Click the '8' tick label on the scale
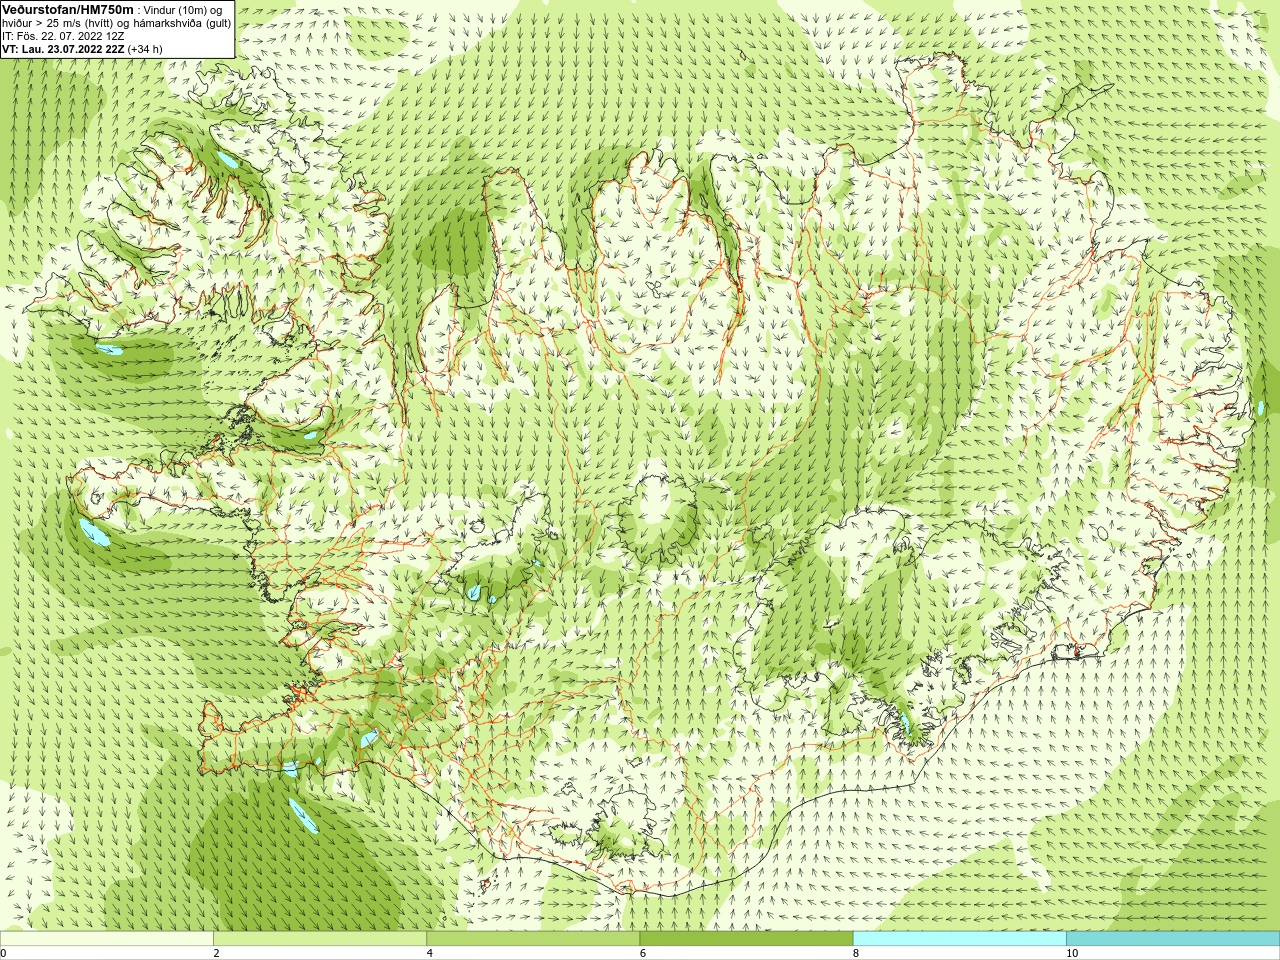1280x960 pixels. (x=857, y=953)
